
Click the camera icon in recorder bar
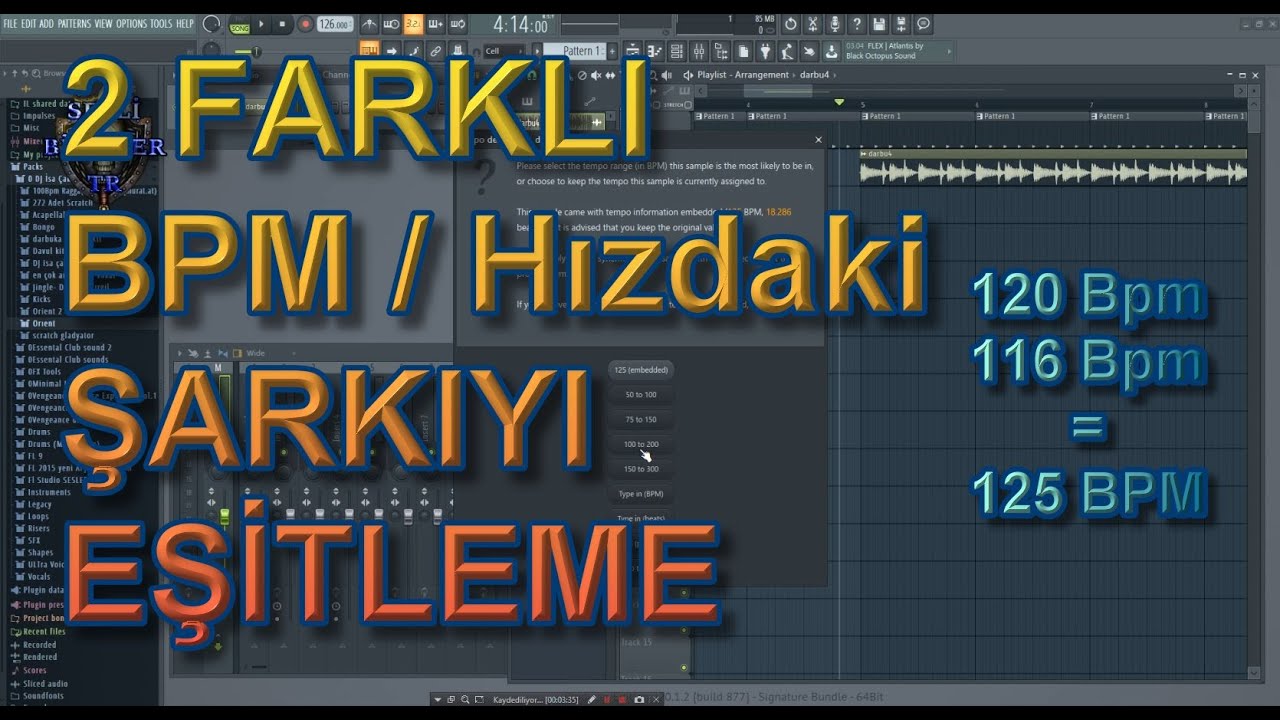(x=639, y=700)
